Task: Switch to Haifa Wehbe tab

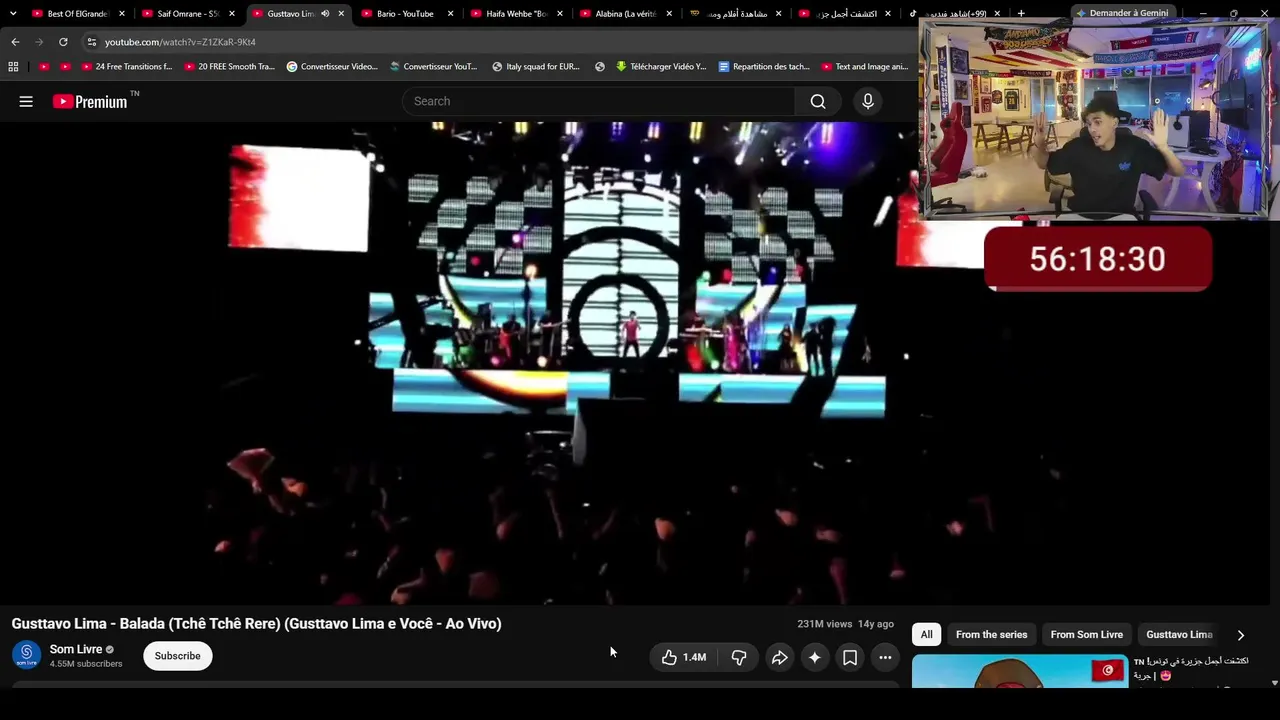Action: tap(516, 14)
